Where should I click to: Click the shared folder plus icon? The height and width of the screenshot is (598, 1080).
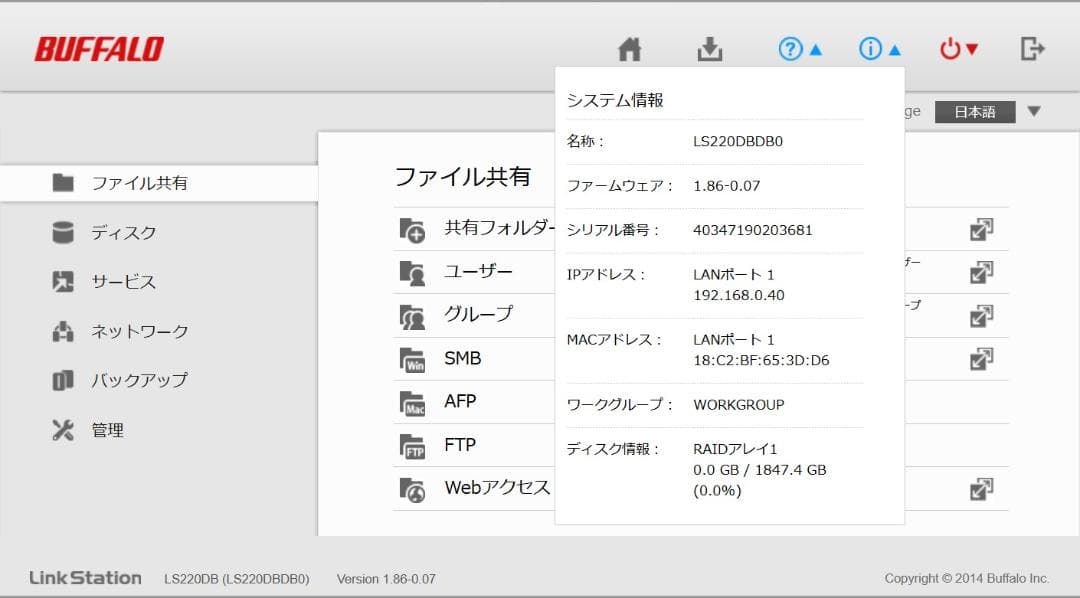pos(413,230)
